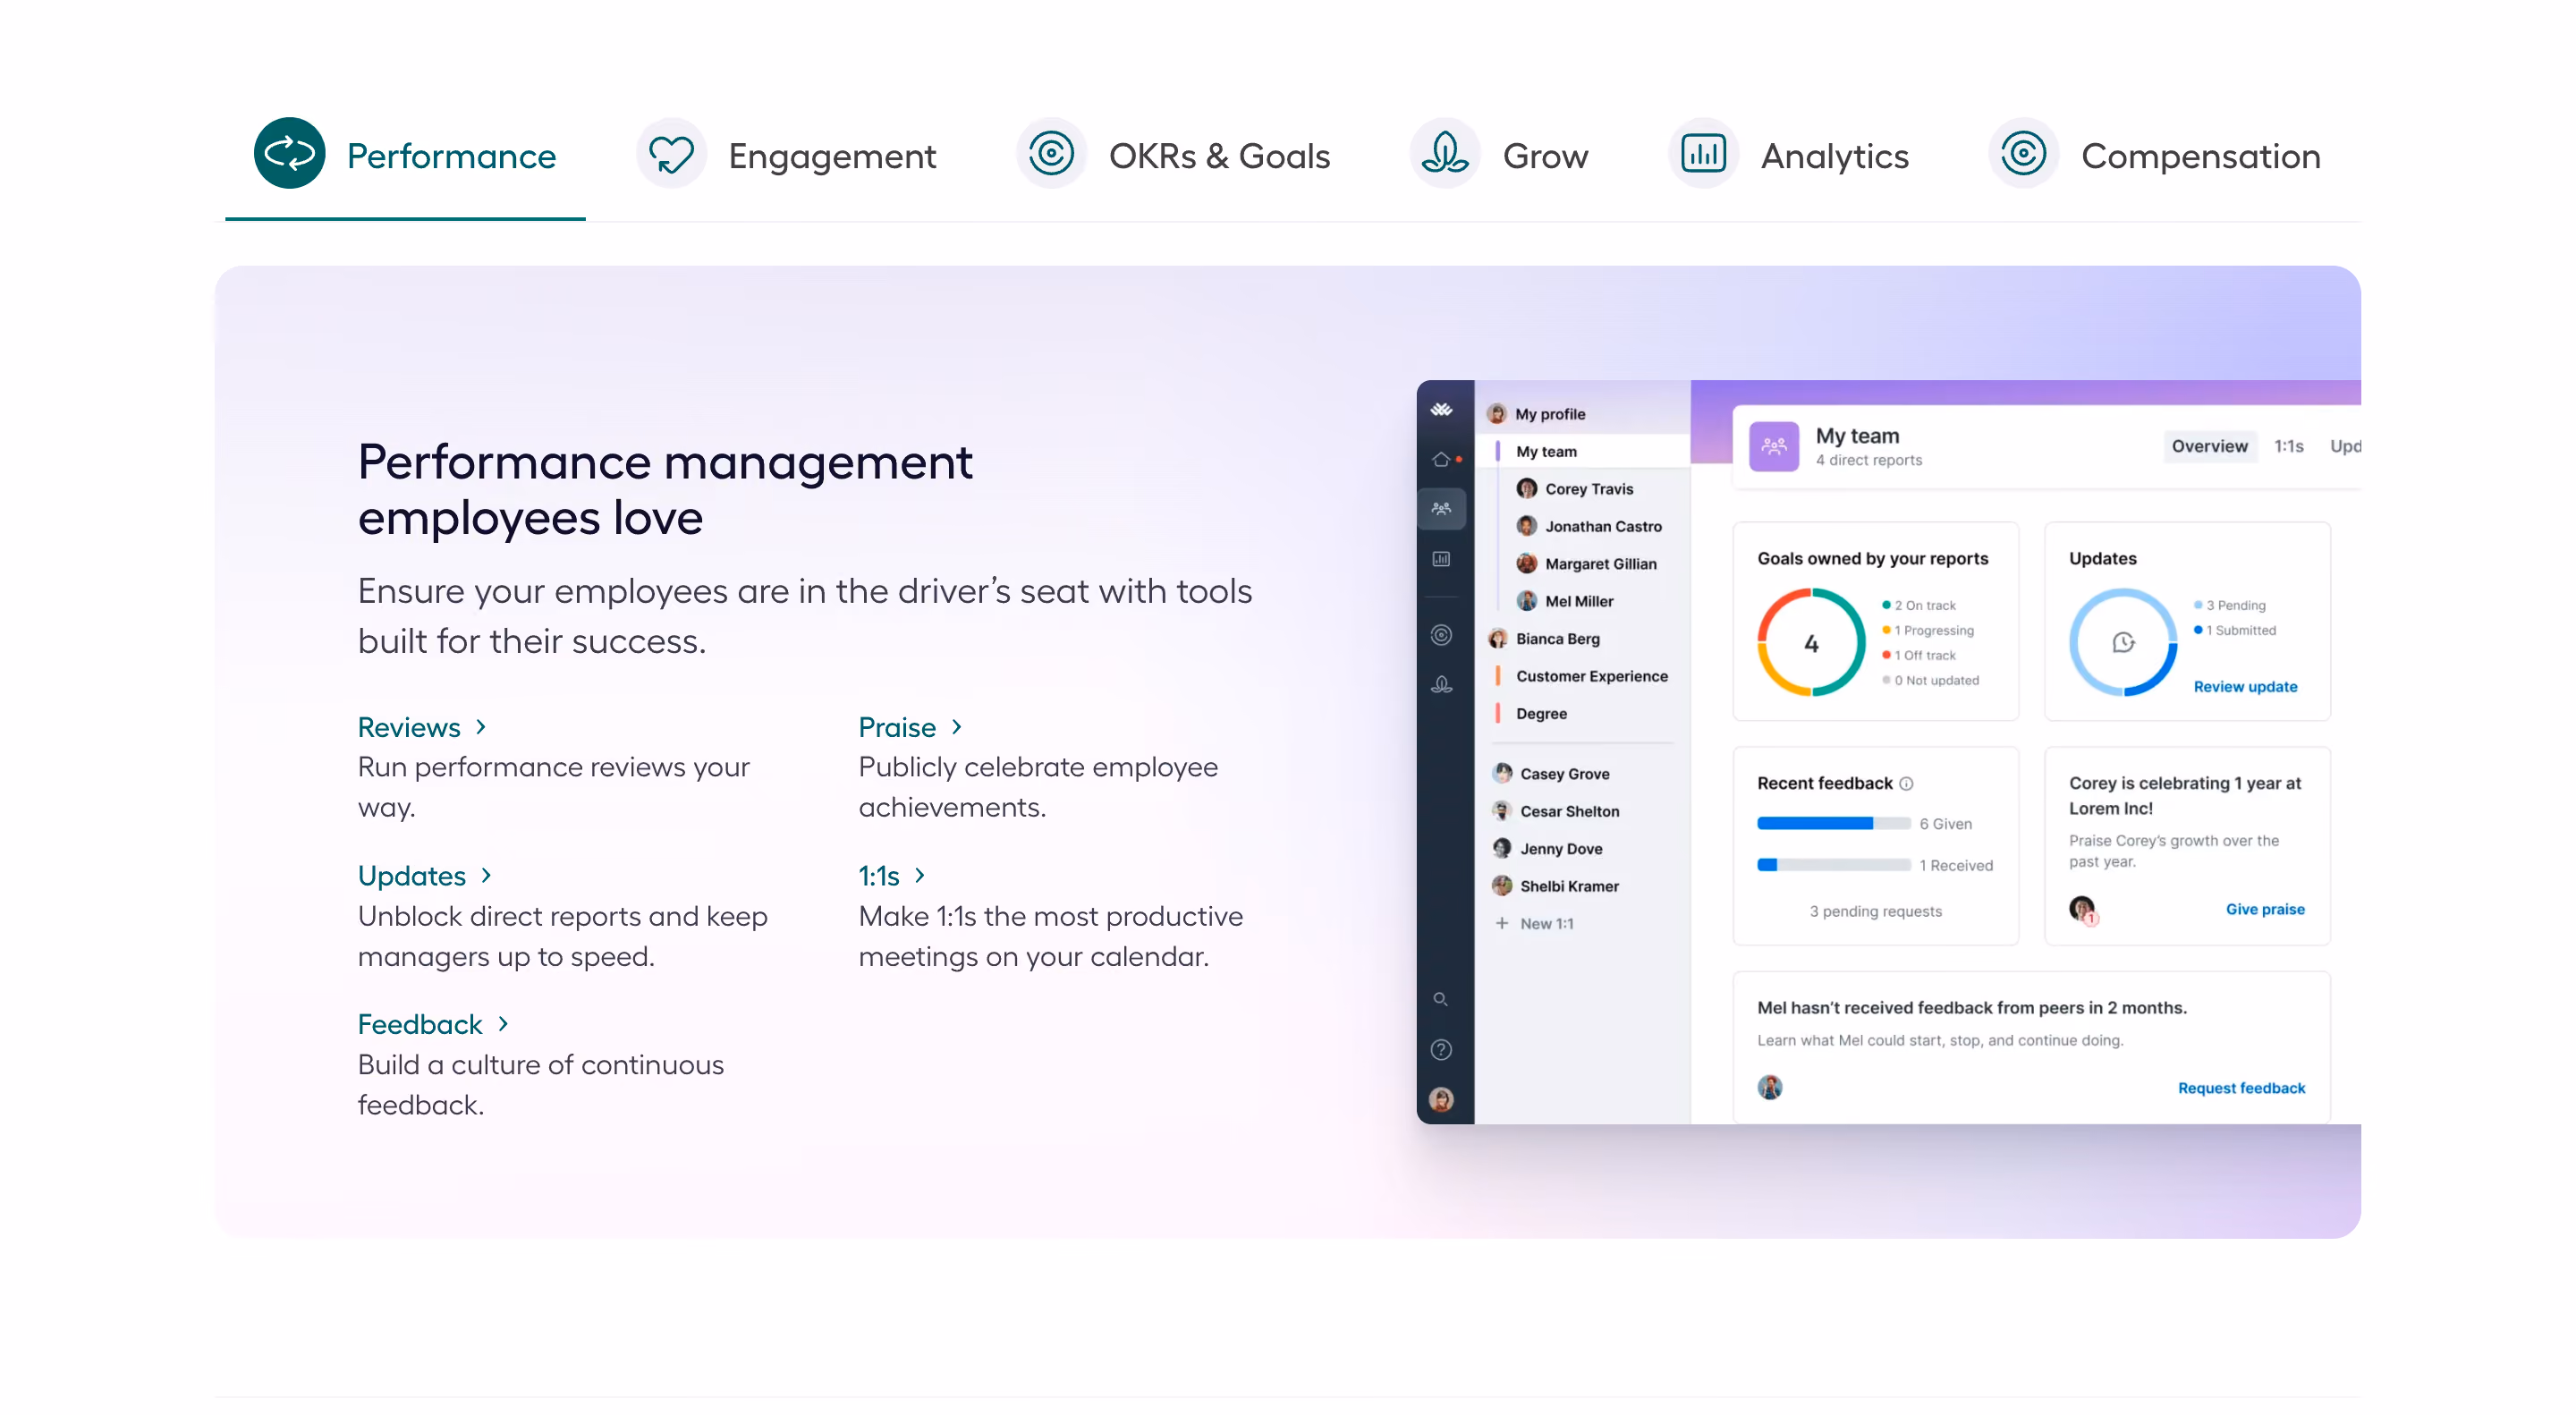Open search via the magnifier icon in the sidebar
The width and height of the screenshot is (2576, 1415).
[x=1441, y=999]
